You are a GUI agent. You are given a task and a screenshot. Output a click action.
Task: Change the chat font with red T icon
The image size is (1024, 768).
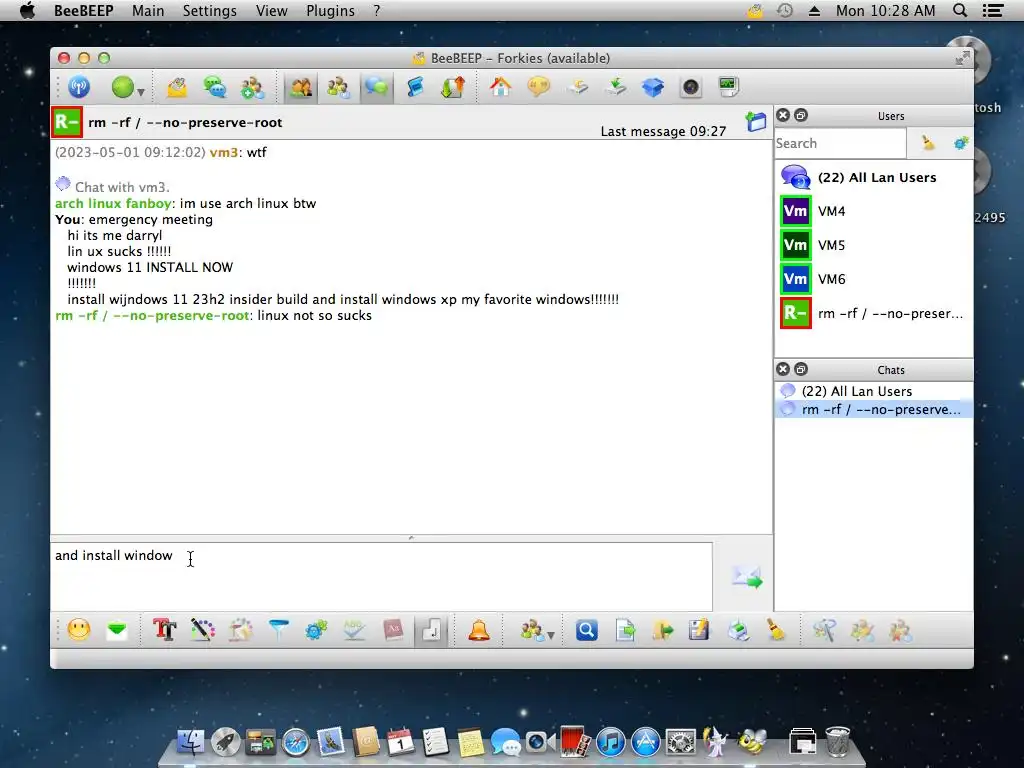tap(165, 630)
